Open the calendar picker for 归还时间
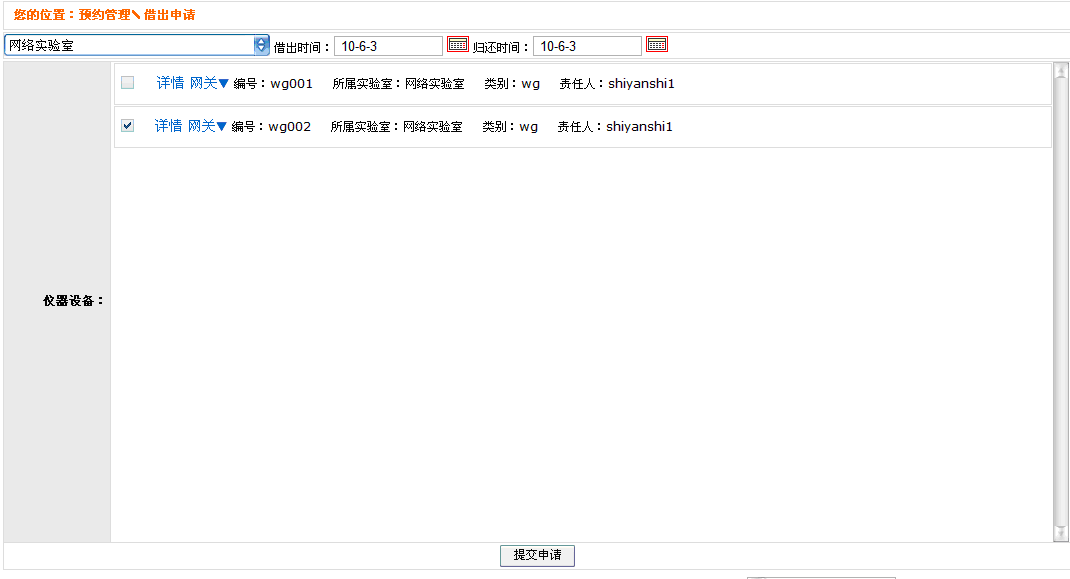 tap(656, 44)
